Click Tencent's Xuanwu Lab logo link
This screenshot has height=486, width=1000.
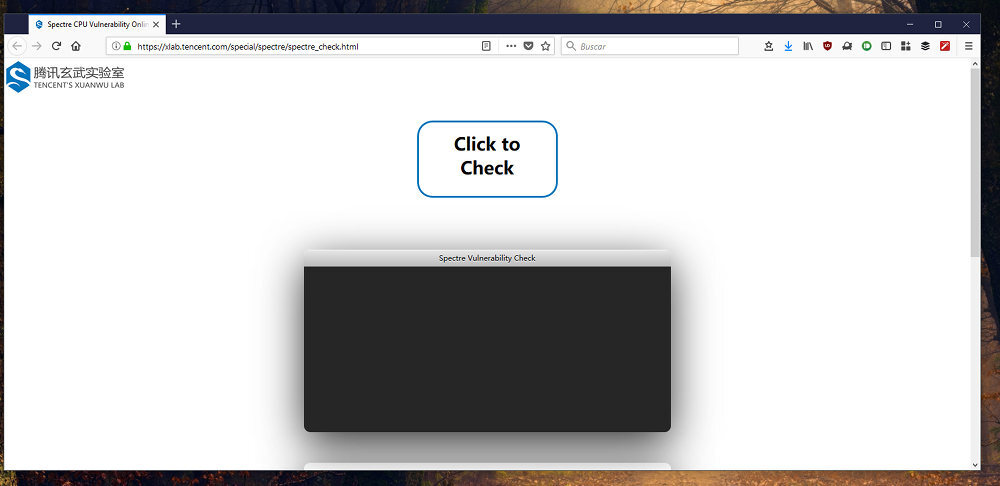(66, 77)
